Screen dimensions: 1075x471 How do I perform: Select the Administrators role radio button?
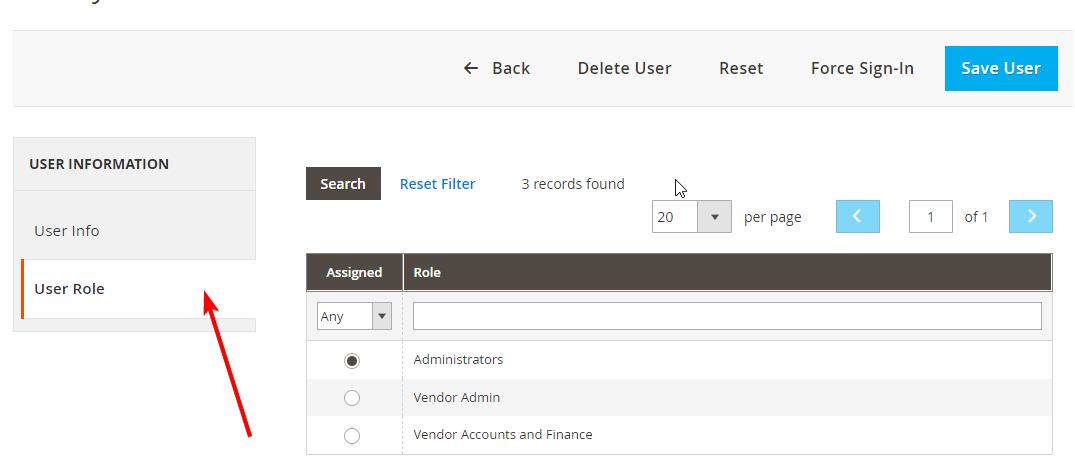(x=352, y=361)
